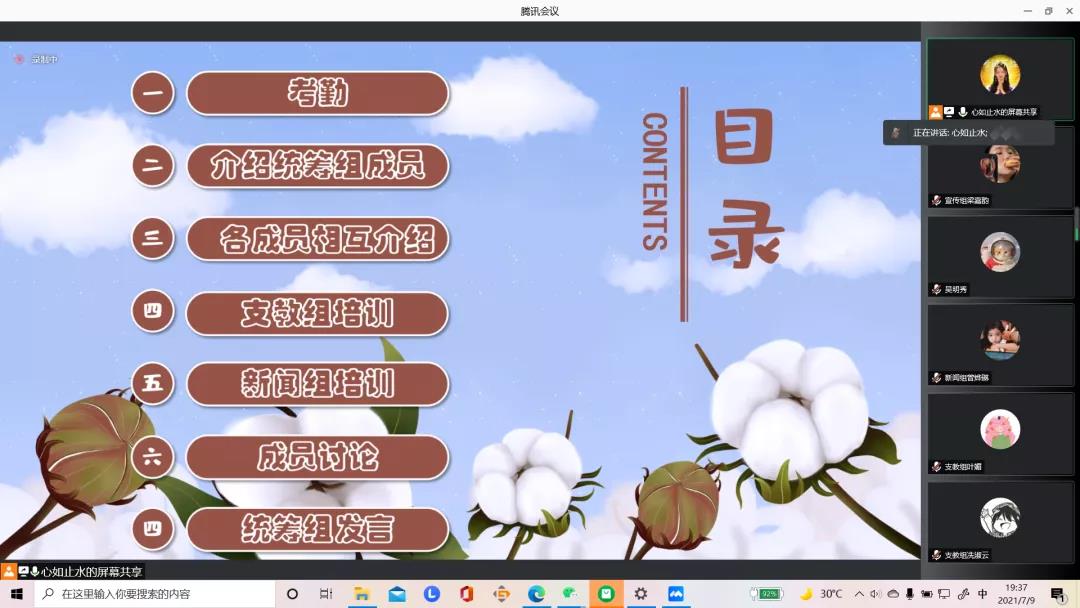Click the orange host icon on 心如止水's tile
The image size is (1080, 608).
935,112
